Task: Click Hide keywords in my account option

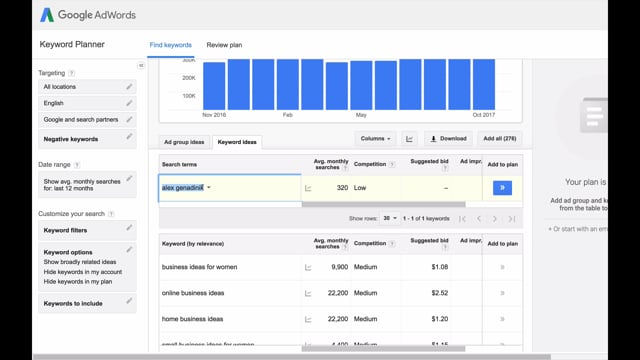Action: pyautogui.click(x=83, y=272)
